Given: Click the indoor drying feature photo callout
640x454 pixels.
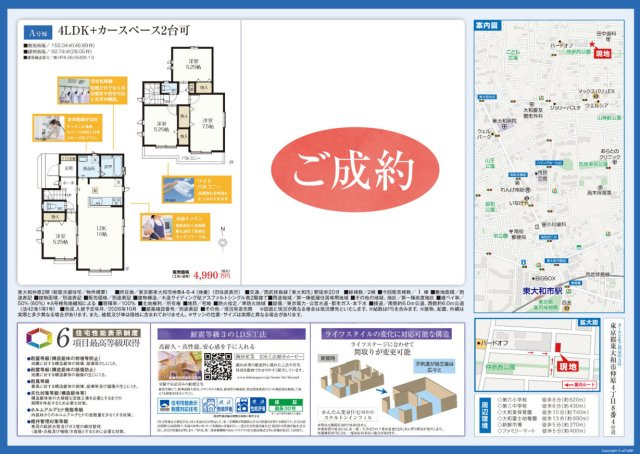Looking at the screenshot, I should (92, 90).
